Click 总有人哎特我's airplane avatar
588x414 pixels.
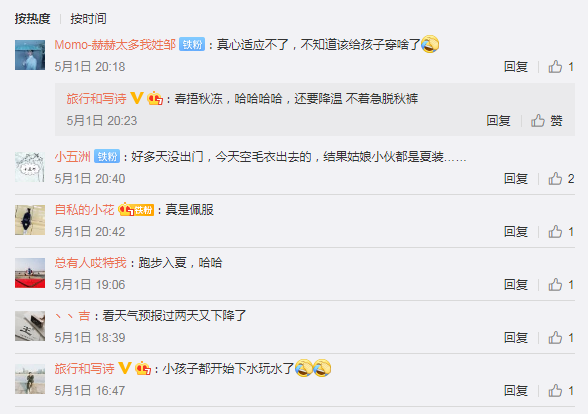pos(30,273)
